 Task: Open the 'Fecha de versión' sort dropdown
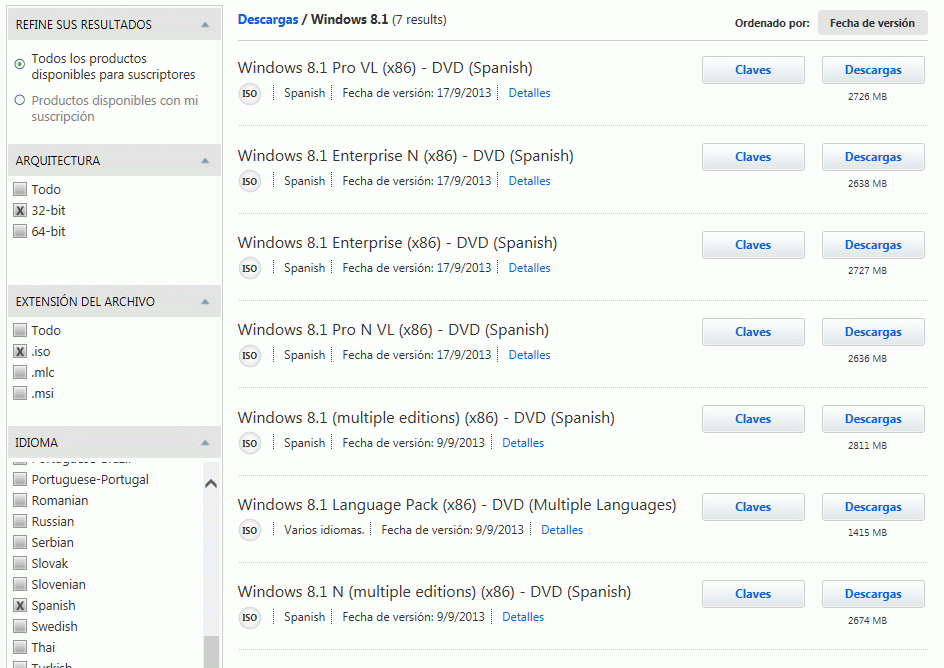coord(872,23)
